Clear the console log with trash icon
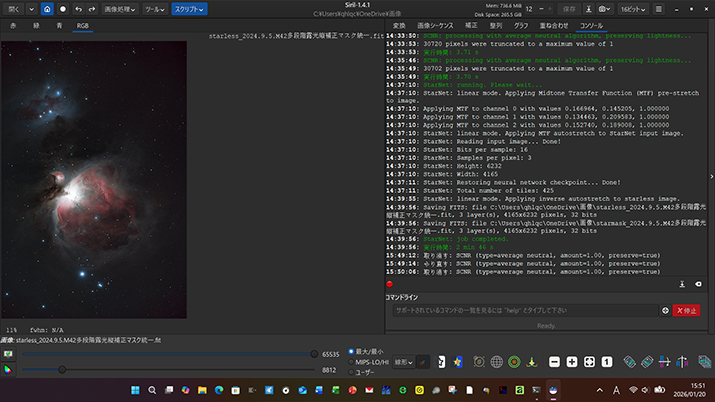The image size is (715, 402). (x=699, y=284)
